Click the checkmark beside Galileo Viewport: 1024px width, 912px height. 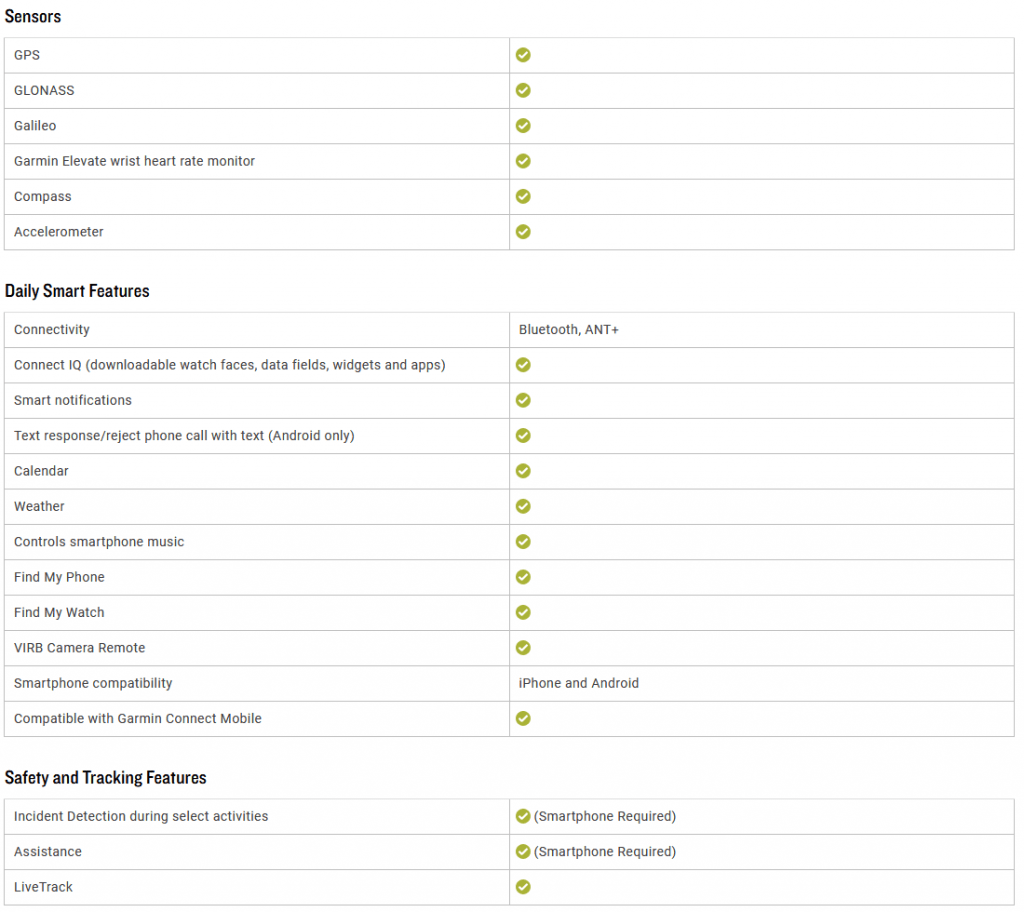pyautogui.click(x=523, y=126)
